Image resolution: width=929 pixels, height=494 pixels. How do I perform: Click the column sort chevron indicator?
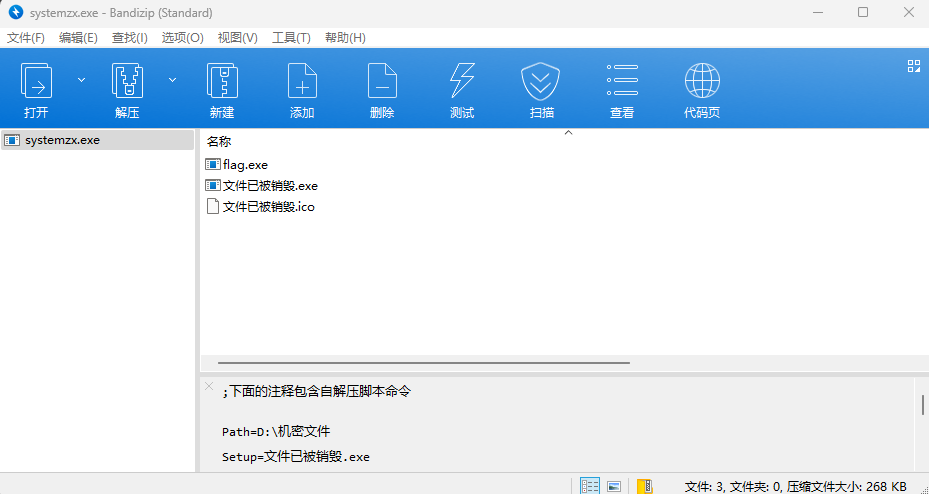[568, 133]
